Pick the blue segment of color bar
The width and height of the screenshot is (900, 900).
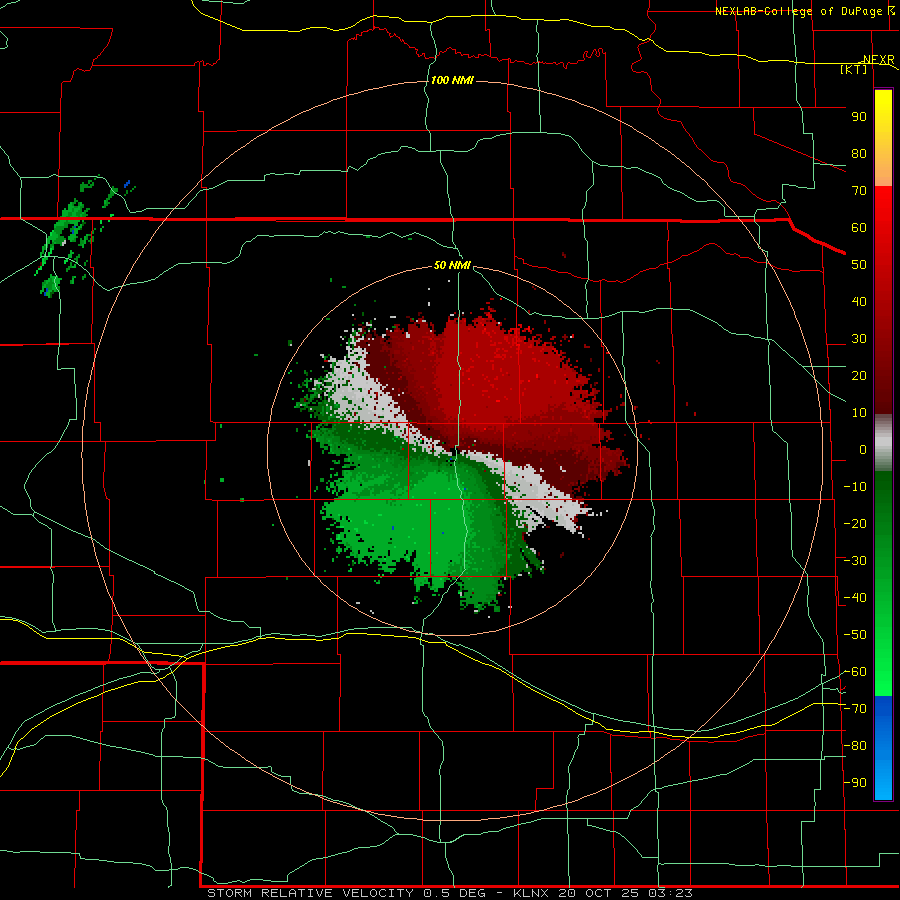pos(883,746)
